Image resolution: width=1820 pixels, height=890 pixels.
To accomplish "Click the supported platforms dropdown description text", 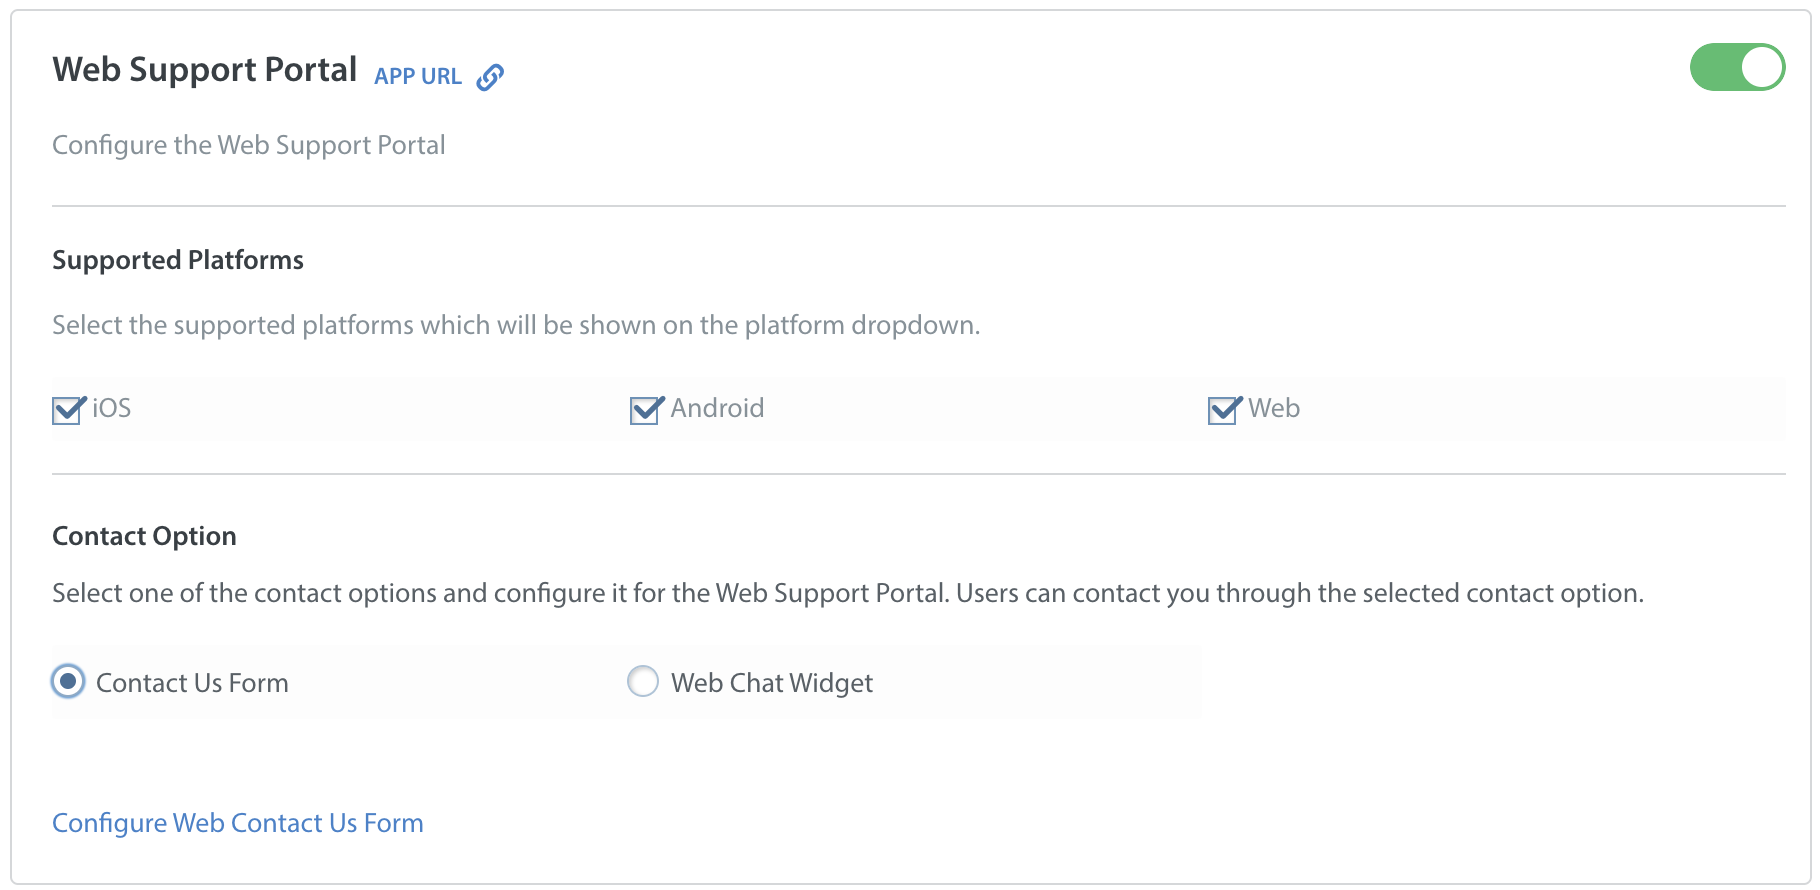I will 516,325.
